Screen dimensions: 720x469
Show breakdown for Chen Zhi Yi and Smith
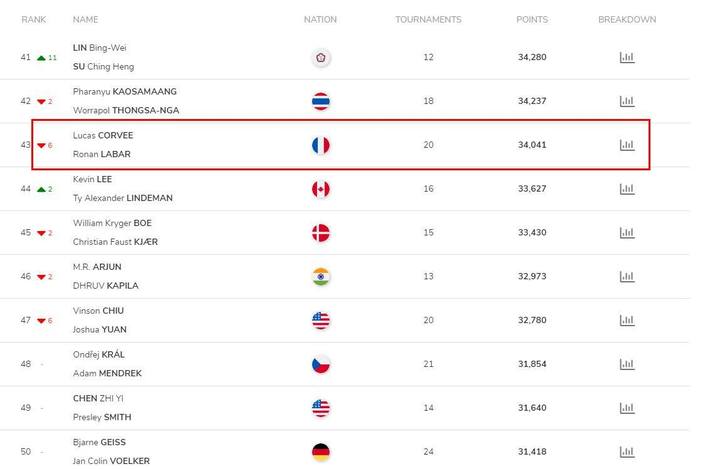click(x=627, y=408)
